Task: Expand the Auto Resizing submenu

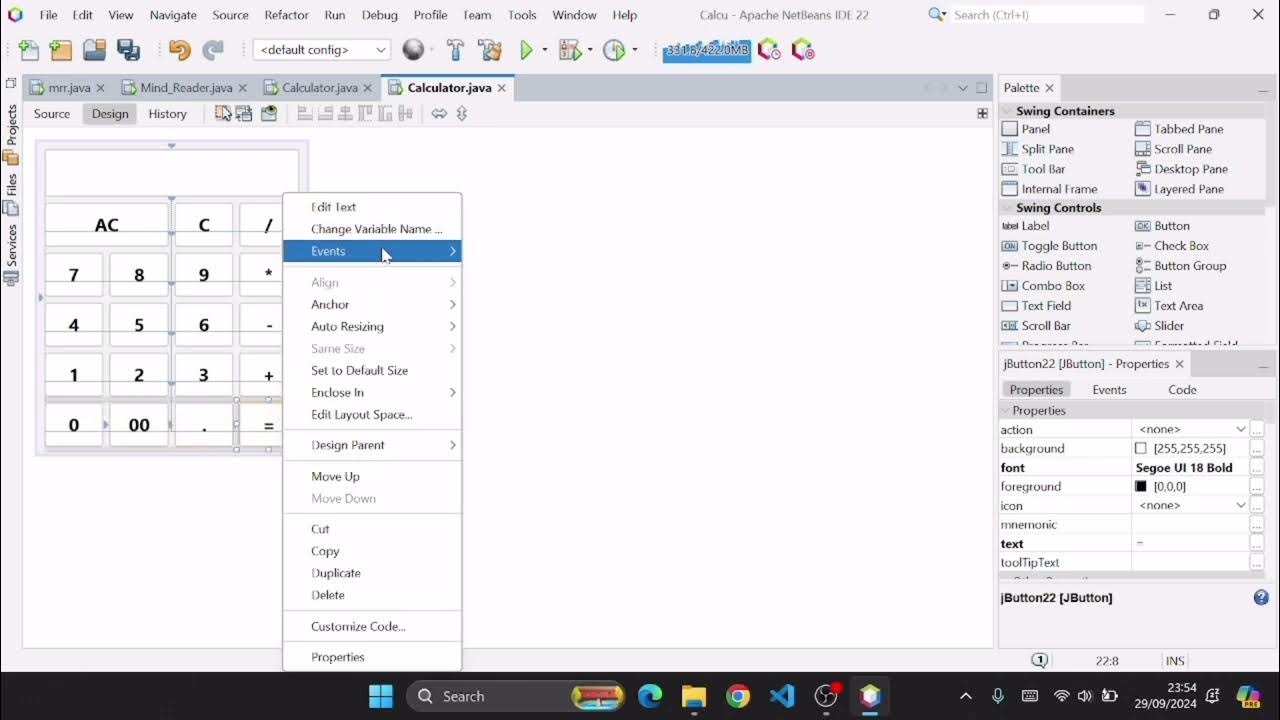Action: pos(372,326)
